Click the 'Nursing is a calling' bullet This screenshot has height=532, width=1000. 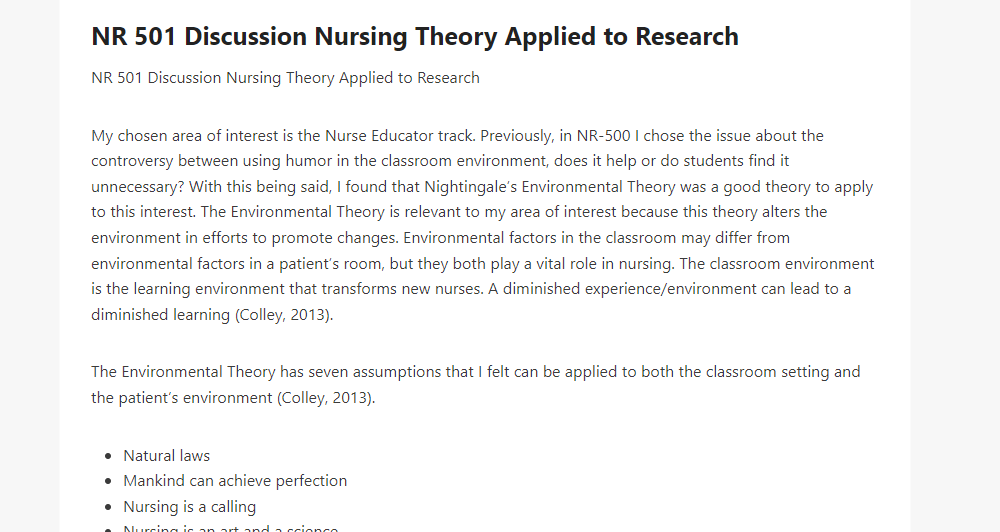[189, 506]
